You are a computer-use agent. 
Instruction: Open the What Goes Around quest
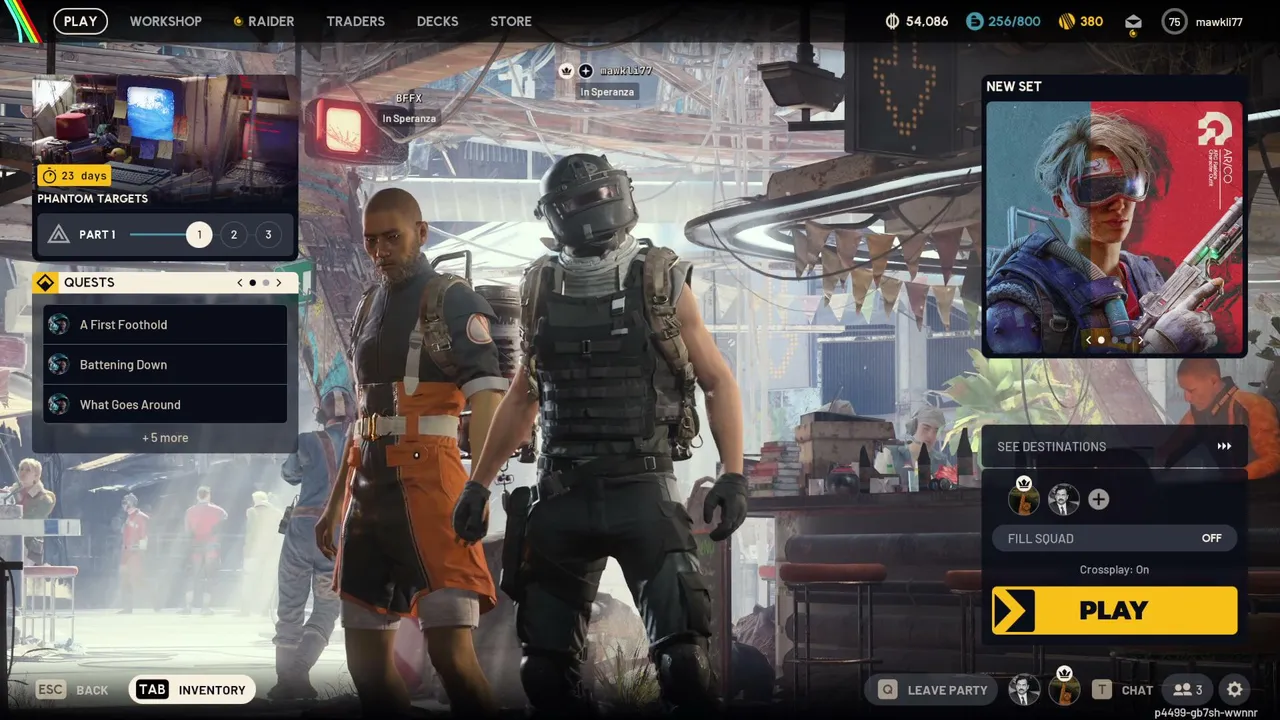[x=165, y=404]
